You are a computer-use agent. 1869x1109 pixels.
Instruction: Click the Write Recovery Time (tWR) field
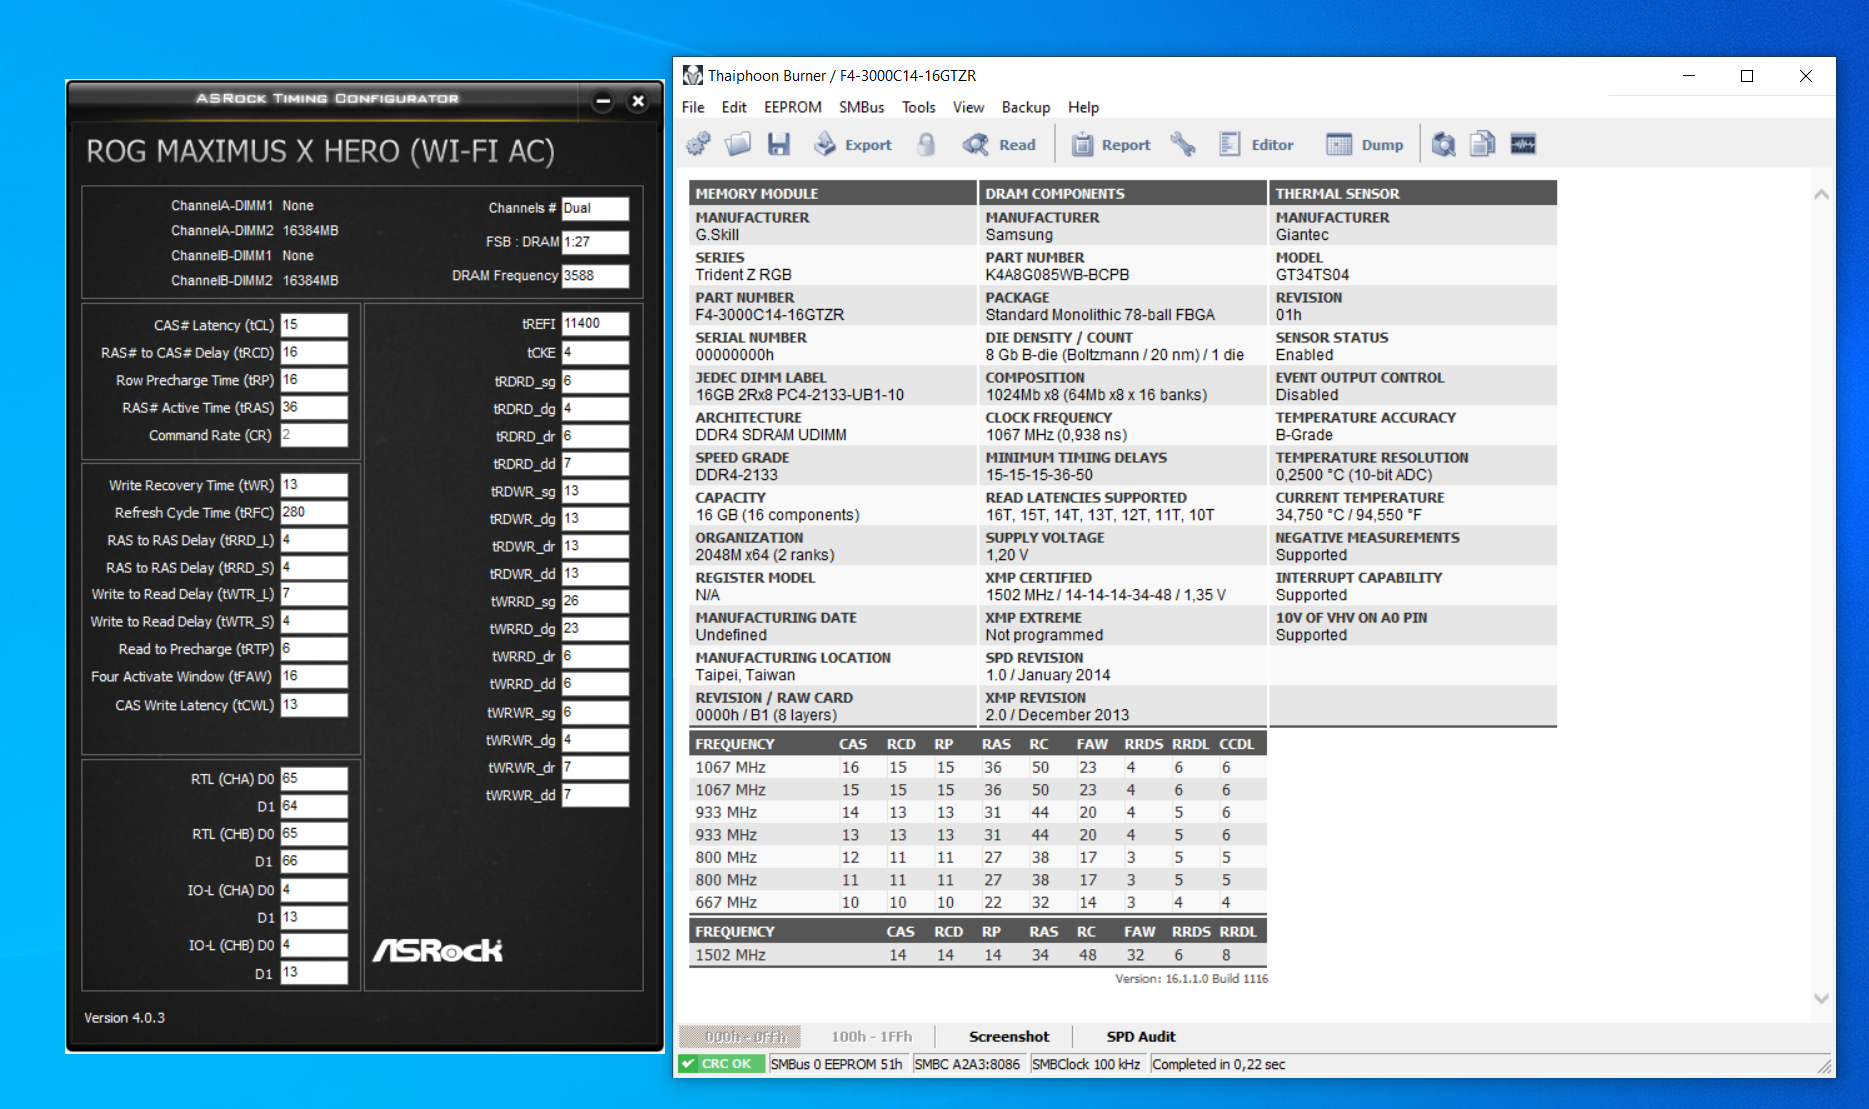[314, 485]
